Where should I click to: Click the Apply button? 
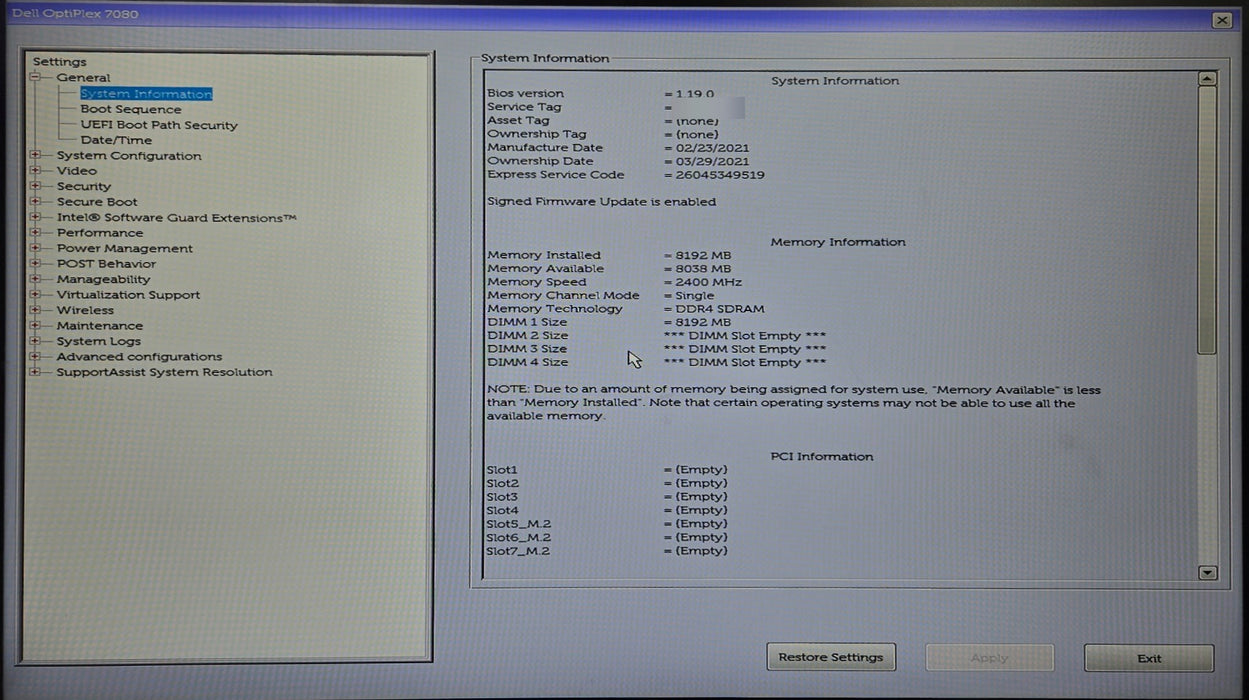(x=989, y=658)
